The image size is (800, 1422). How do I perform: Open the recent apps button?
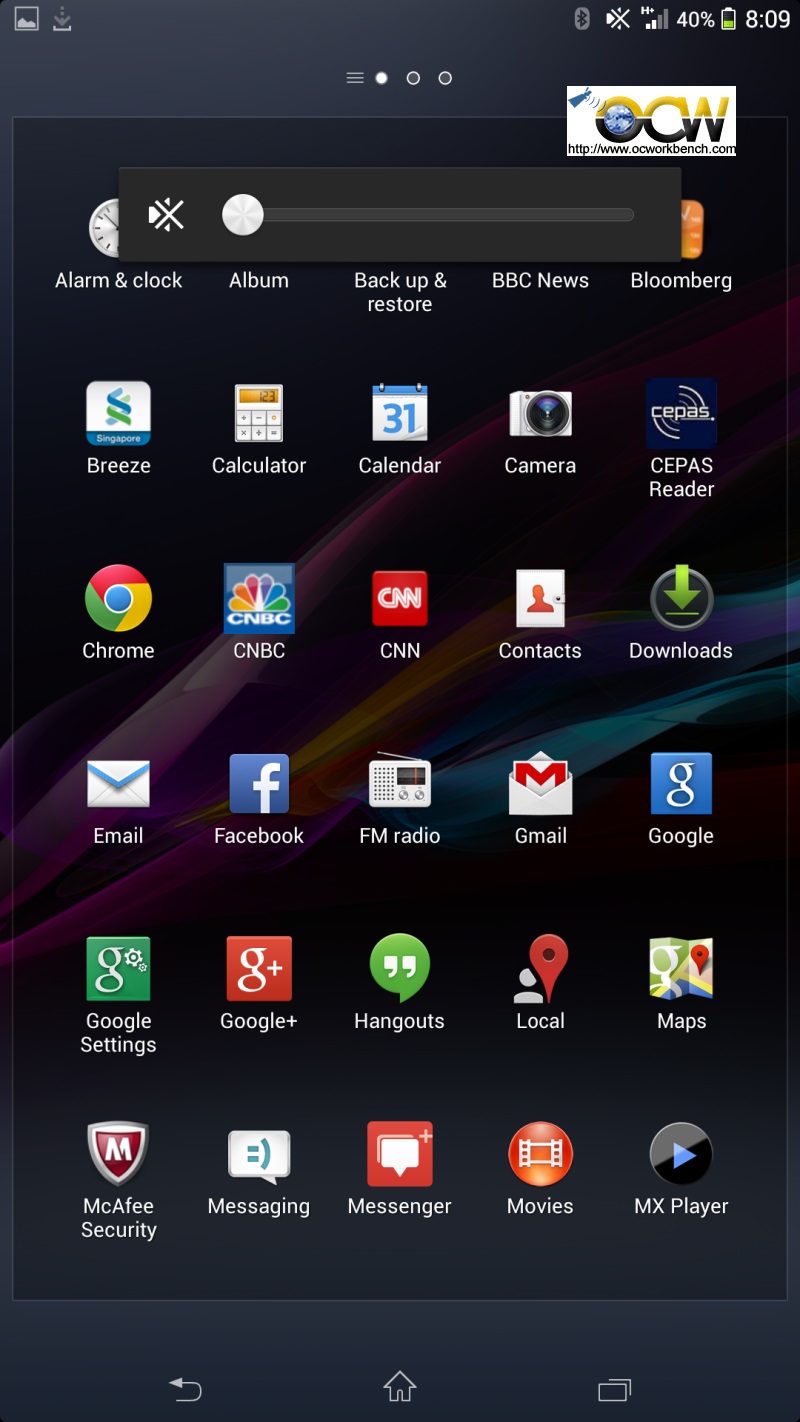click(615, 1389)
